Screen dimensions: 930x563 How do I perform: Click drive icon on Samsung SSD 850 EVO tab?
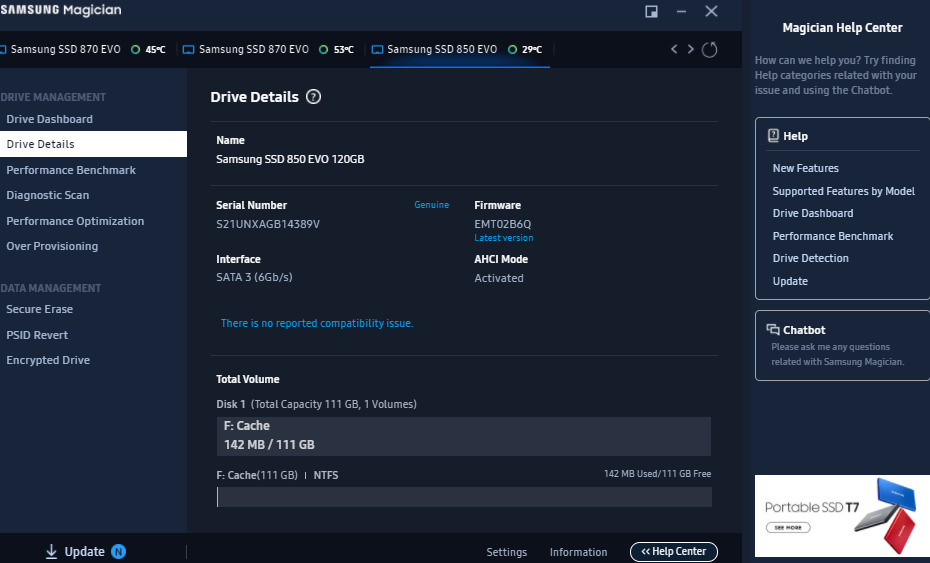[377, 50]
